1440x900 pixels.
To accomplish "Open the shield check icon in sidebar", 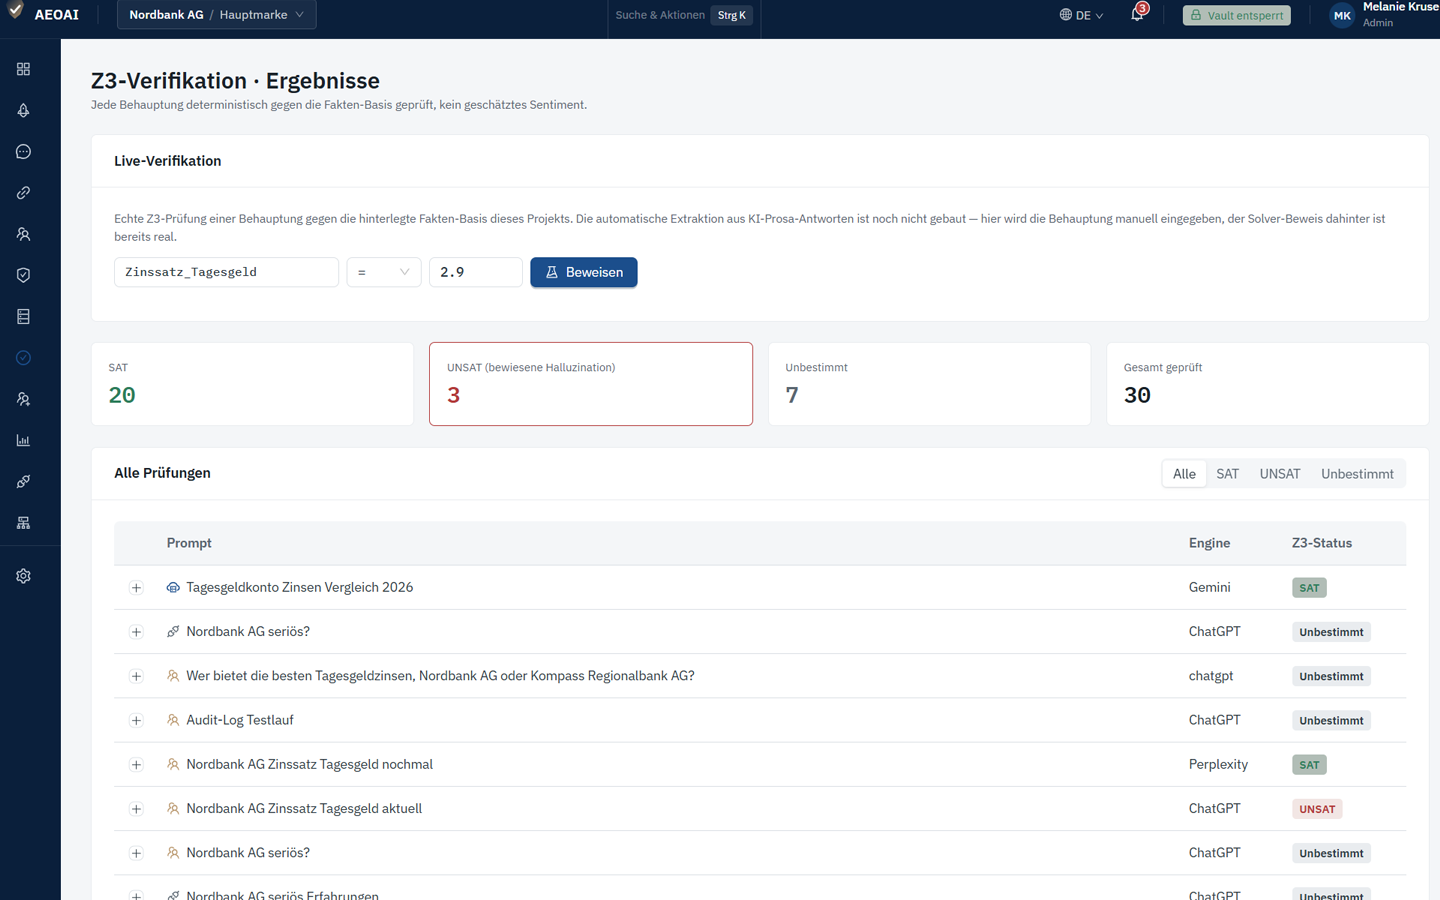I will coord(23,275).
